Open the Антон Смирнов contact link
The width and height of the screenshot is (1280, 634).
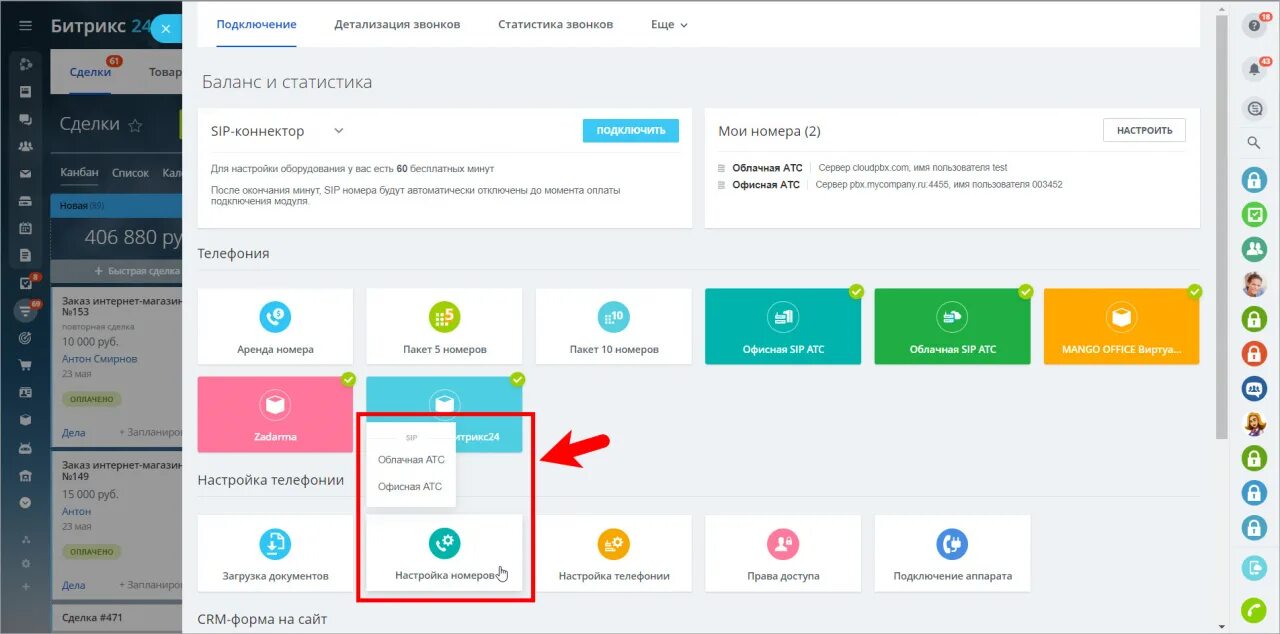click(99, 359)
